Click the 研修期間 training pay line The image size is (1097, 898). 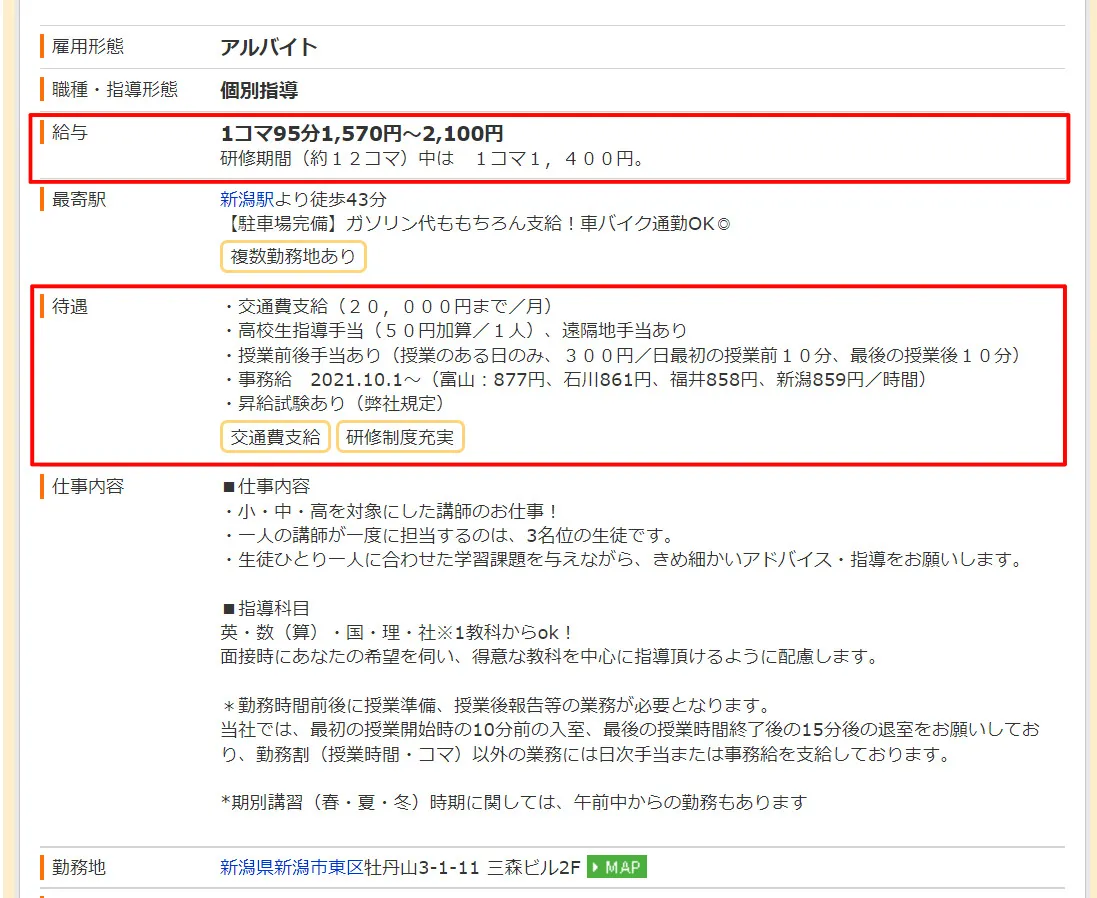(432, 159)
